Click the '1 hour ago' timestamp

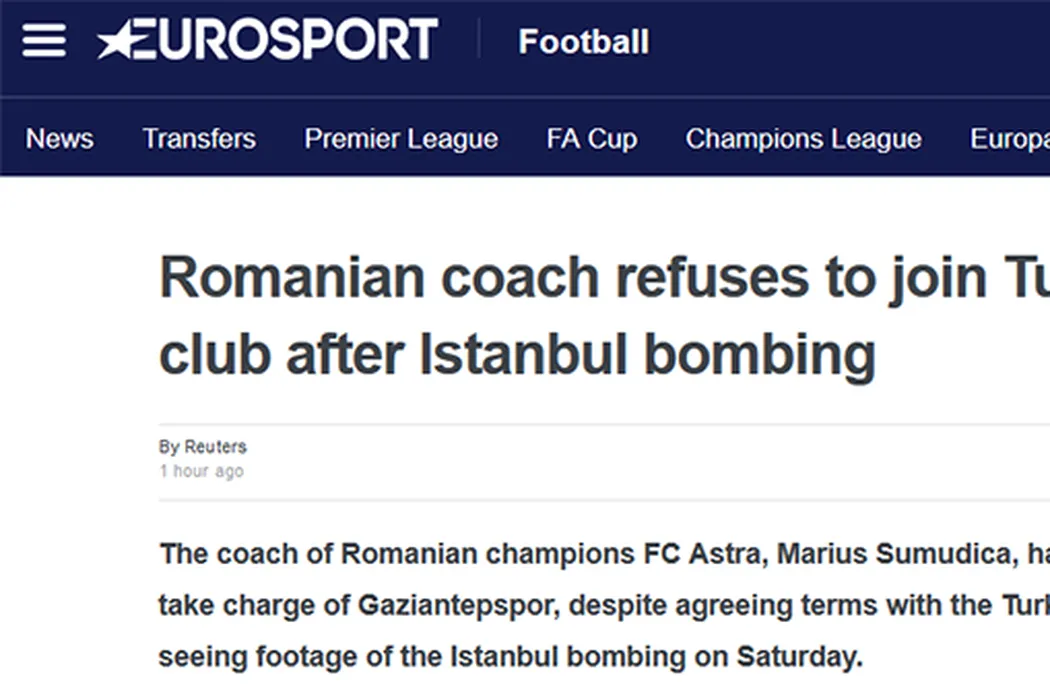click(201, 471)
